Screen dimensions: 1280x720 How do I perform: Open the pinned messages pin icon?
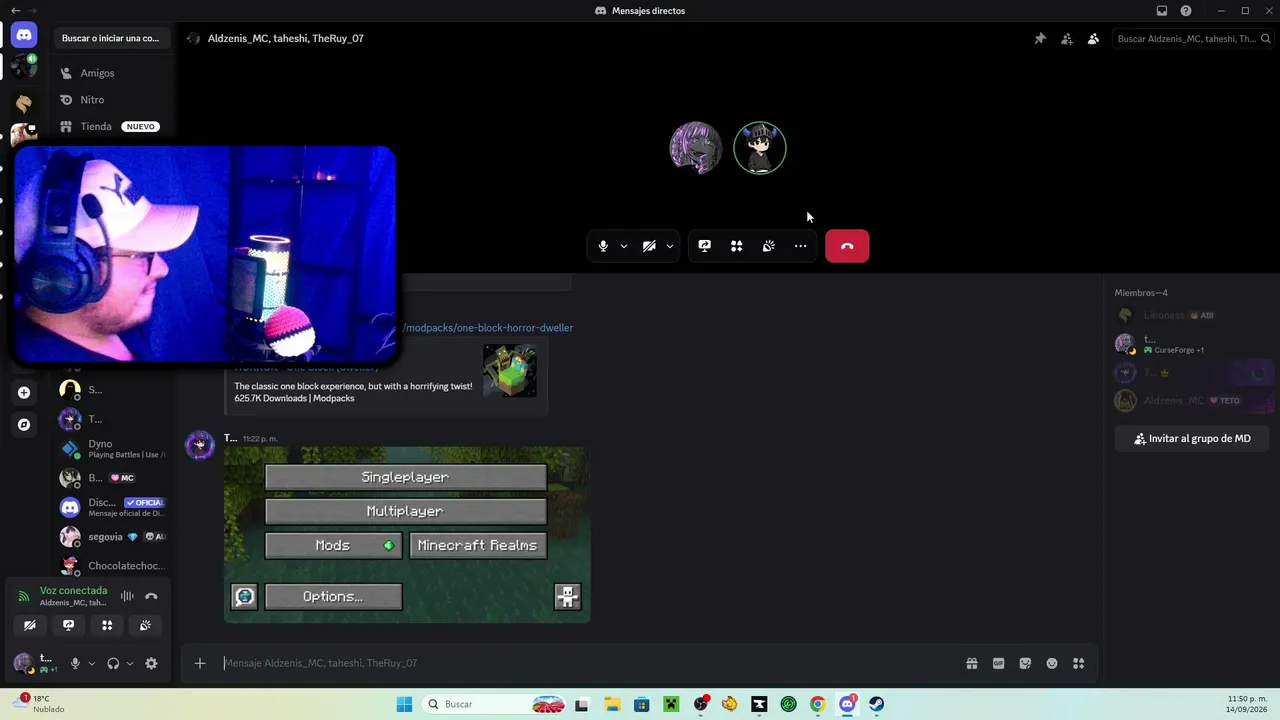[1040, 39]
